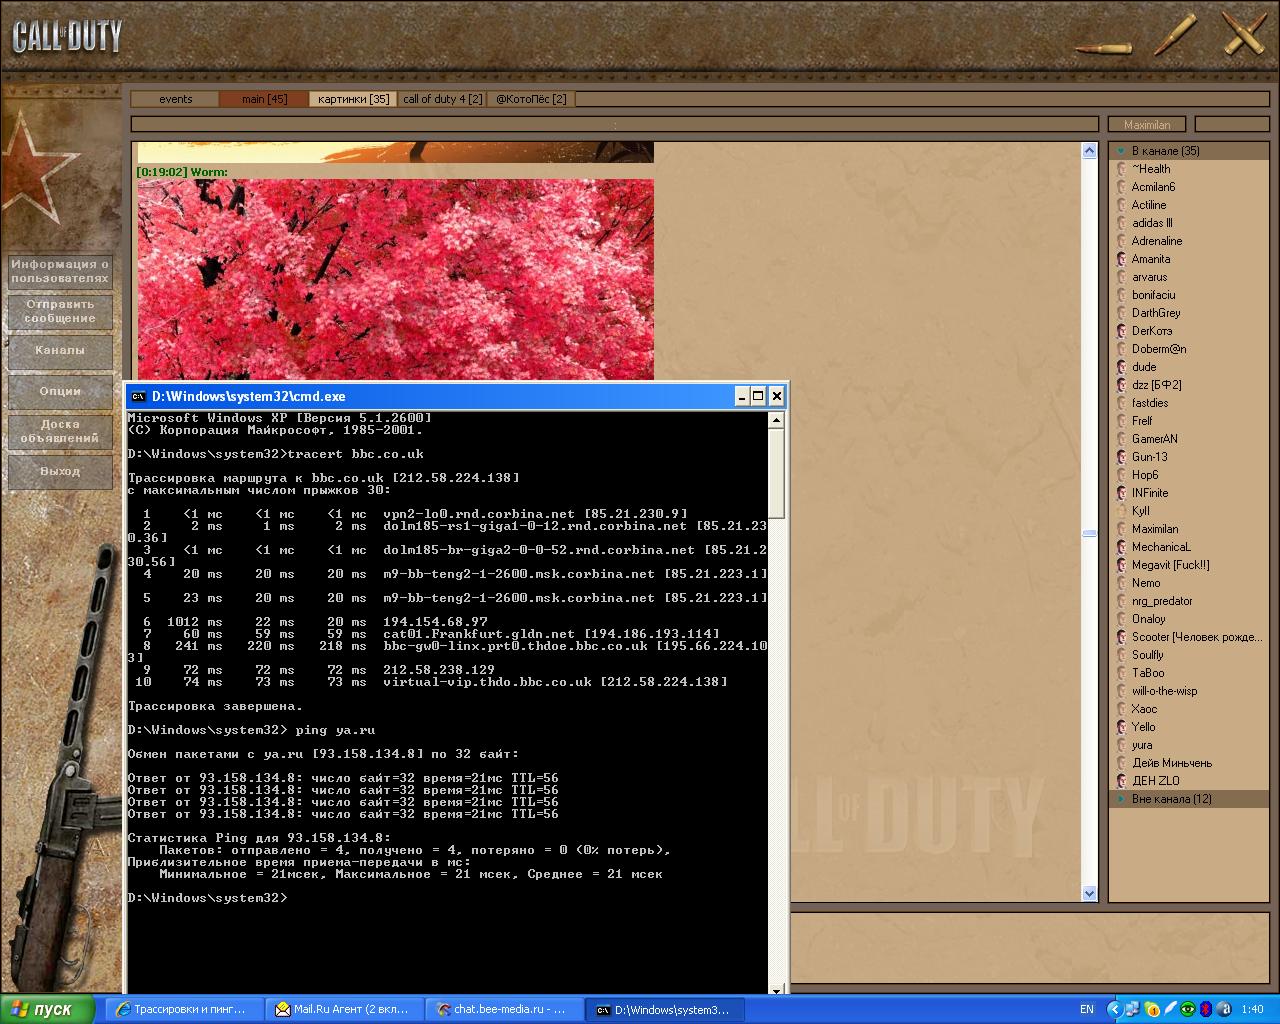Open the Windows 'пуск' Start button
Viewport: 1280px width, 1024px height.
coord(48,1010)
